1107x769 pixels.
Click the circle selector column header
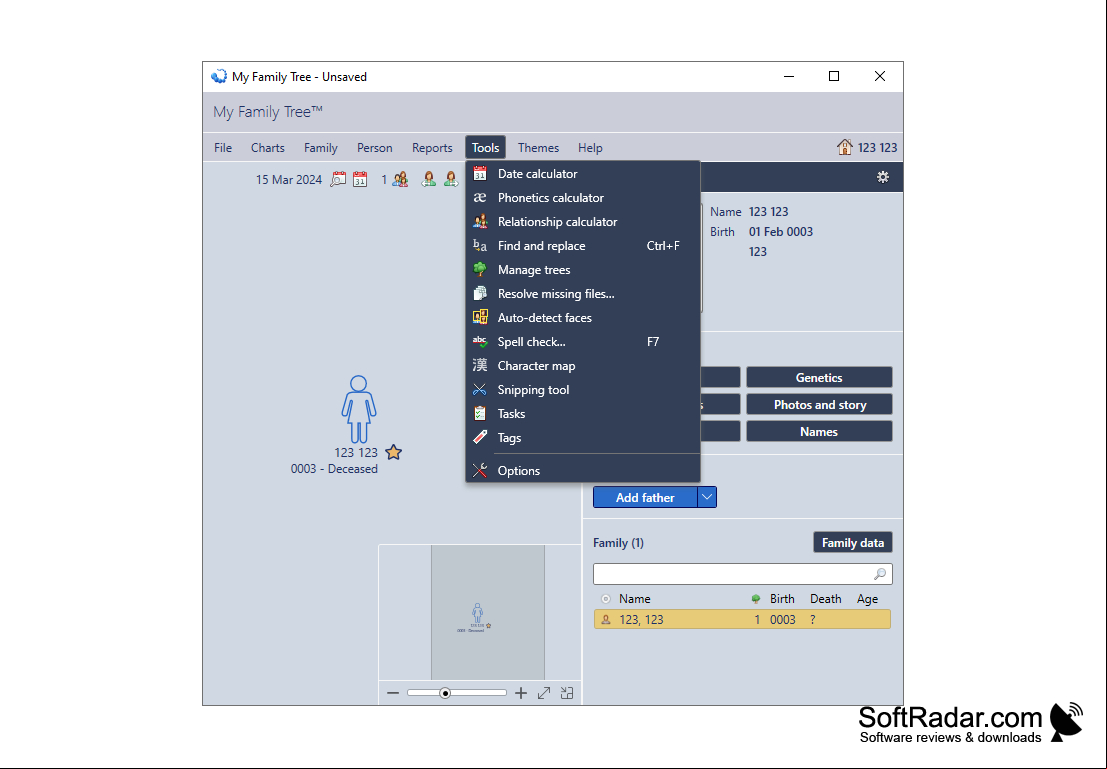click(x=606, y=599)
